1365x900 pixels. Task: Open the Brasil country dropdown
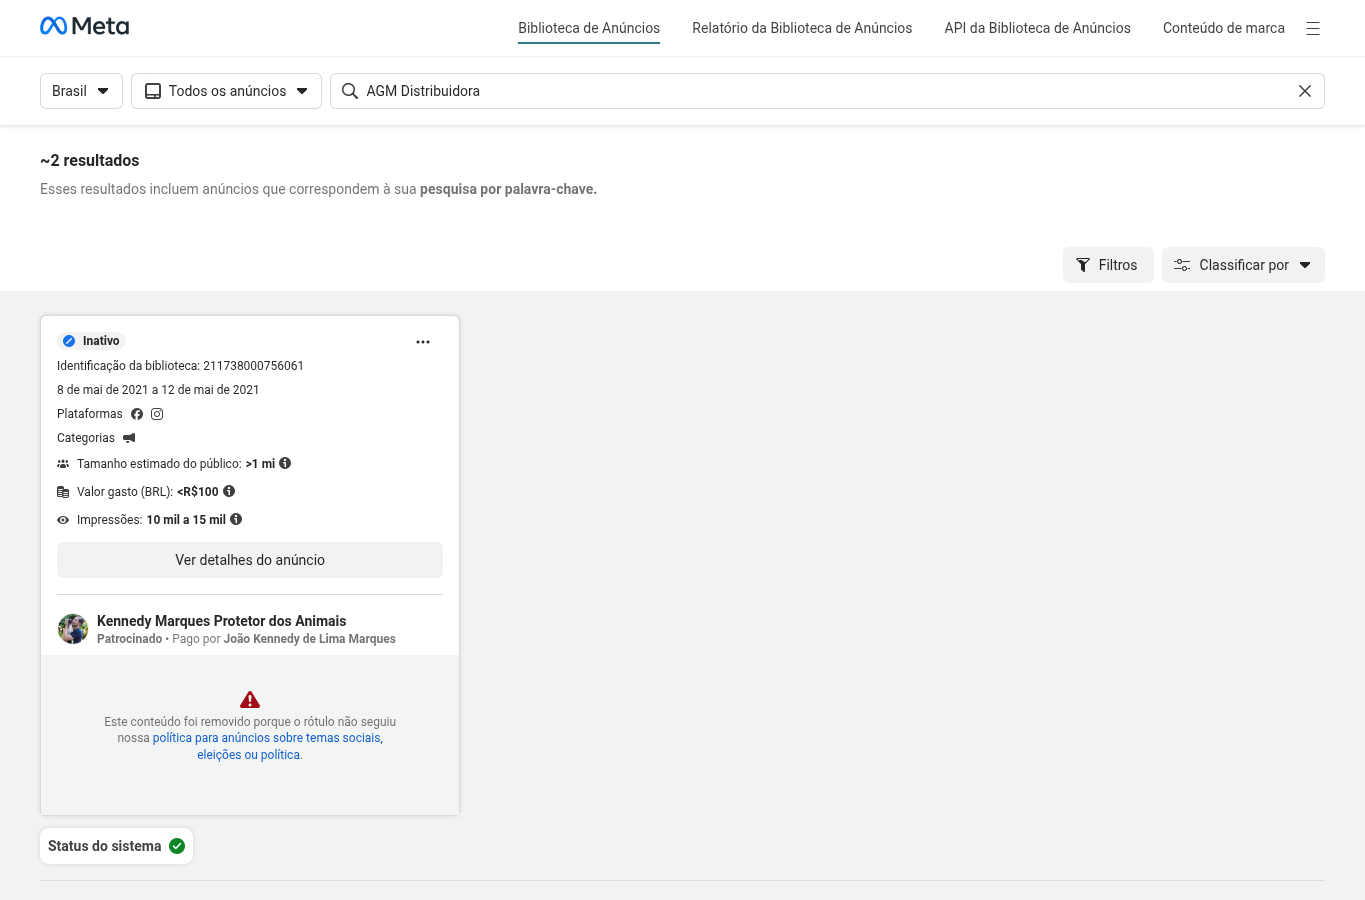81,91
